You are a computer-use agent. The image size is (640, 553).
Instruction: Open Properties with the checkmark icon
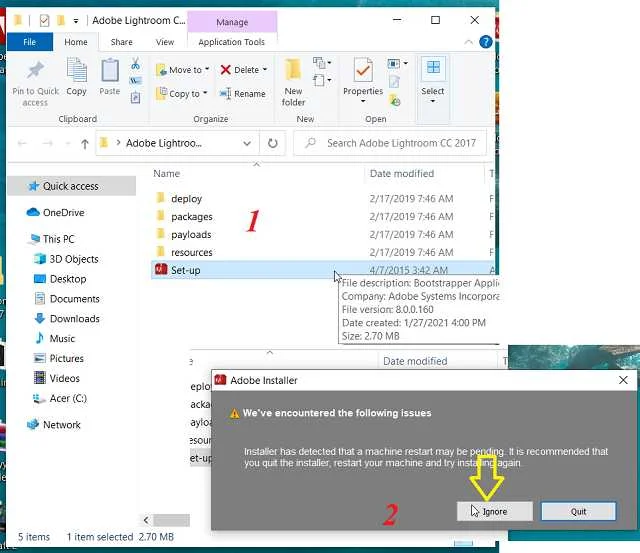click(x=362, y=72)
